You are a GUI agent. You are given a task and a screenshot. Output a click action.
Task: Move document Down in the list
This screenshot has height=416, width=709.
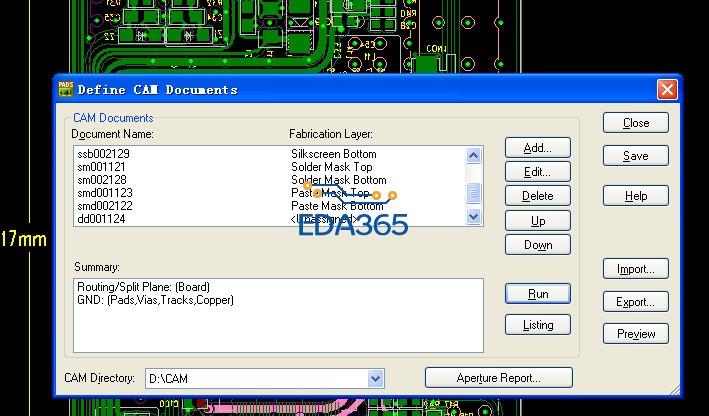pos(538,245)
